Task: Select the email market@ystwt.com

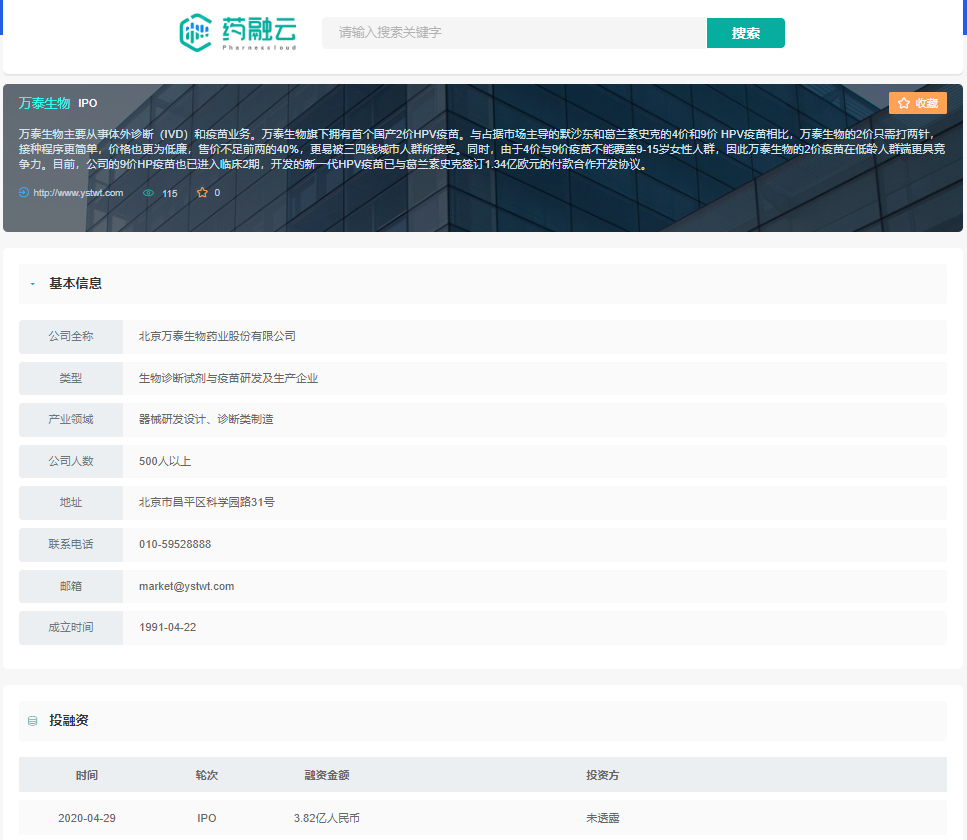Action: [186, 587]
